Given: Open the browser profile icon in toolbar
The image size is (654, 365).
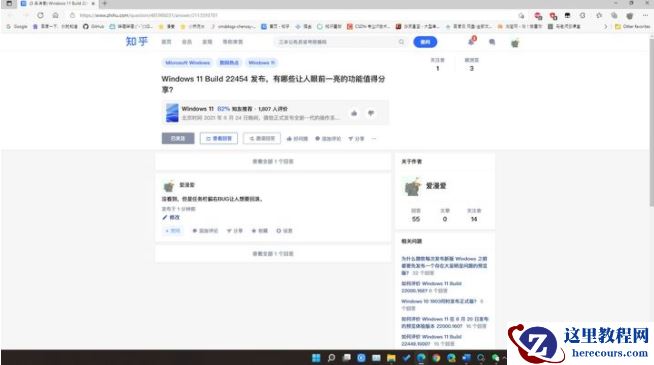Looking at the screenshot, I should (630, 15).
